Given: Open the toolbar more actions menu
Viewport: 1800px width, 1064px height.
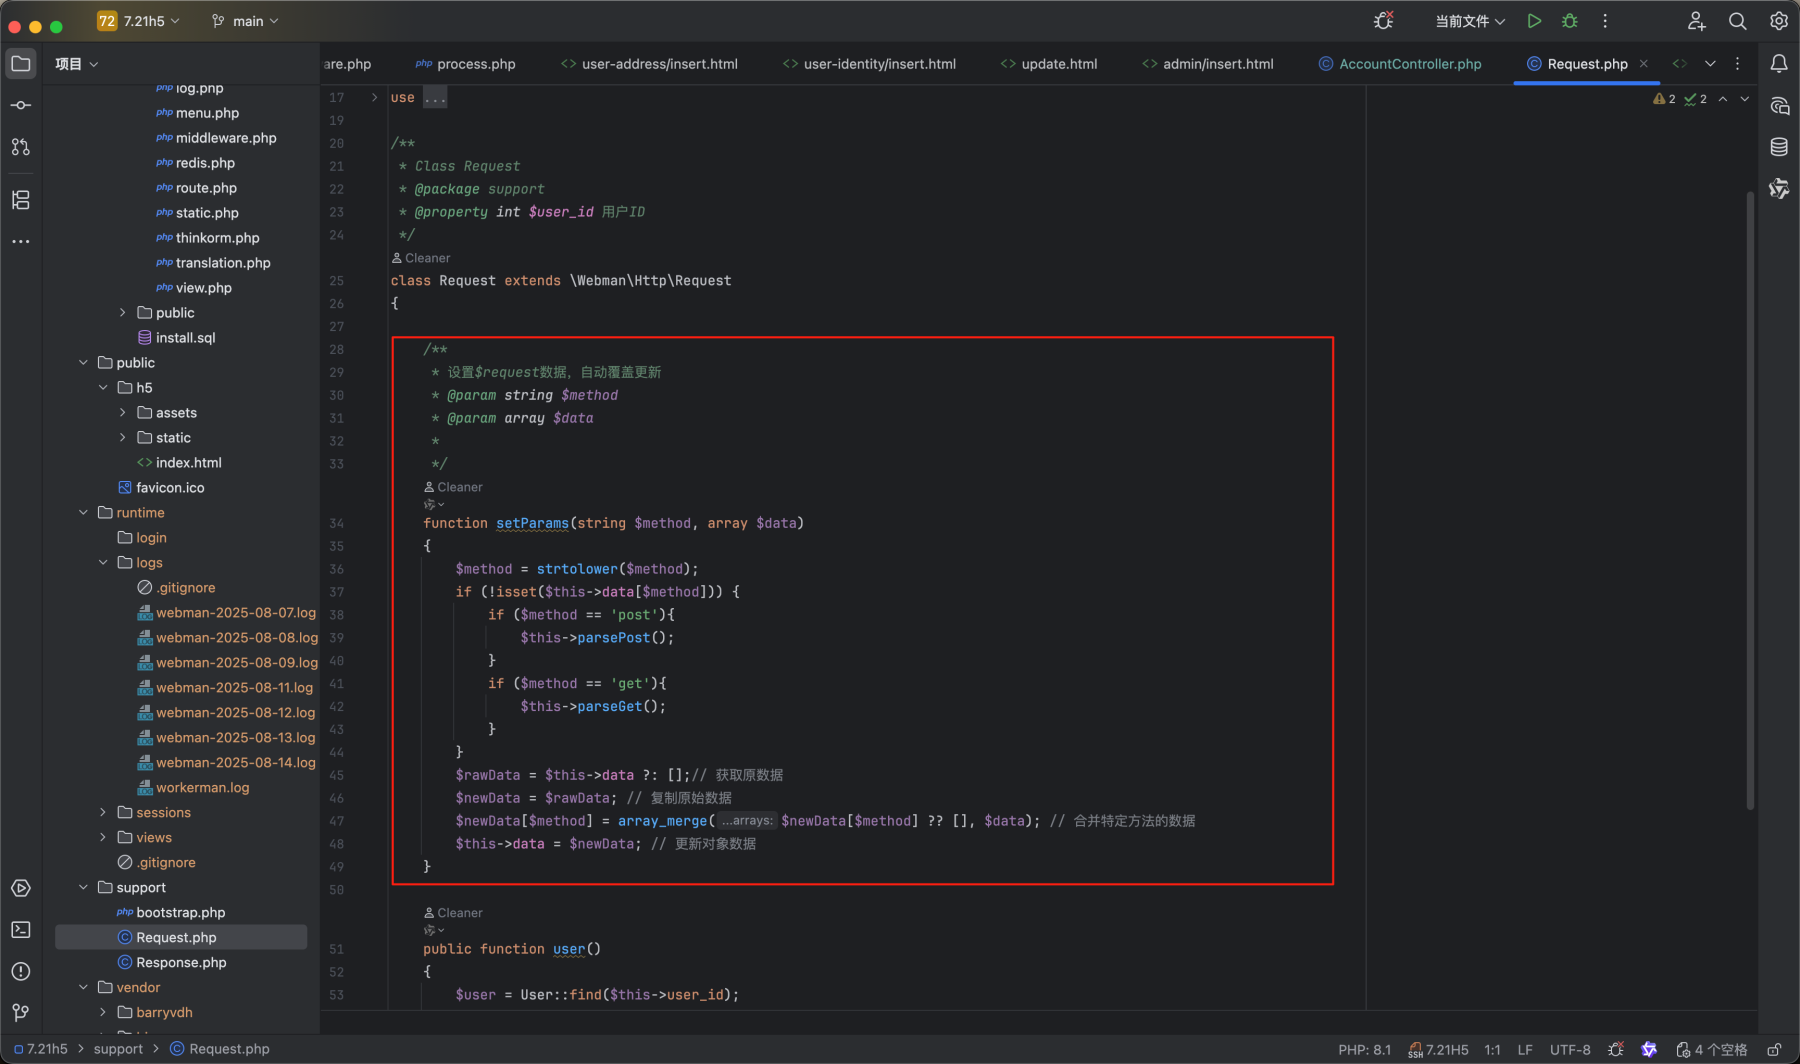Looking at the screenshot, I should click(1605, 21).
